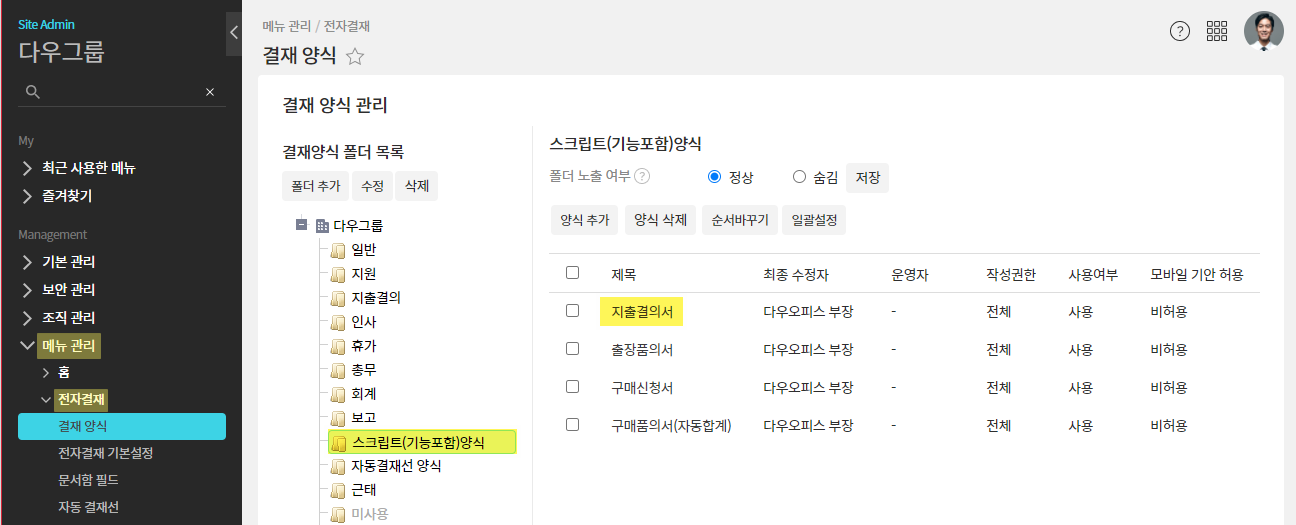Select the 자동결재선 양식 folder
Viewport: 1296px width, 525px height.
[x=396, y=466]
